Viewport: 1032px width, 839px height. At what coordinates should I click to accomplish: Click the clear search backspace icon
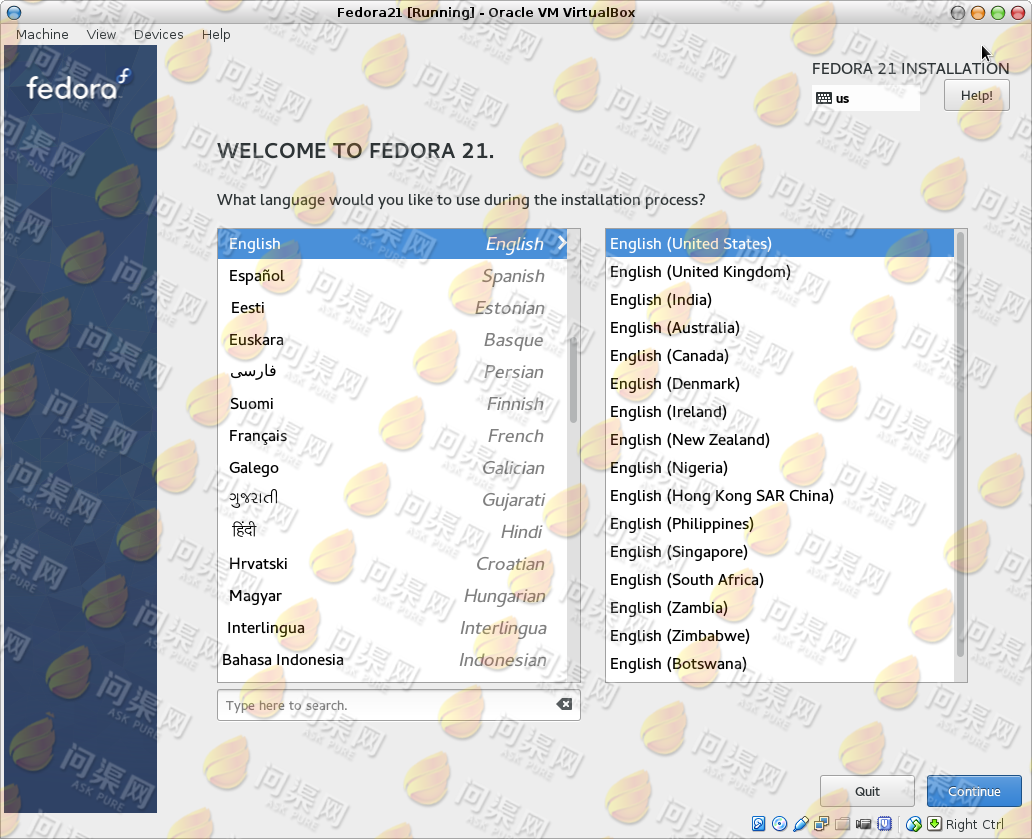click(x=564, y=704)
